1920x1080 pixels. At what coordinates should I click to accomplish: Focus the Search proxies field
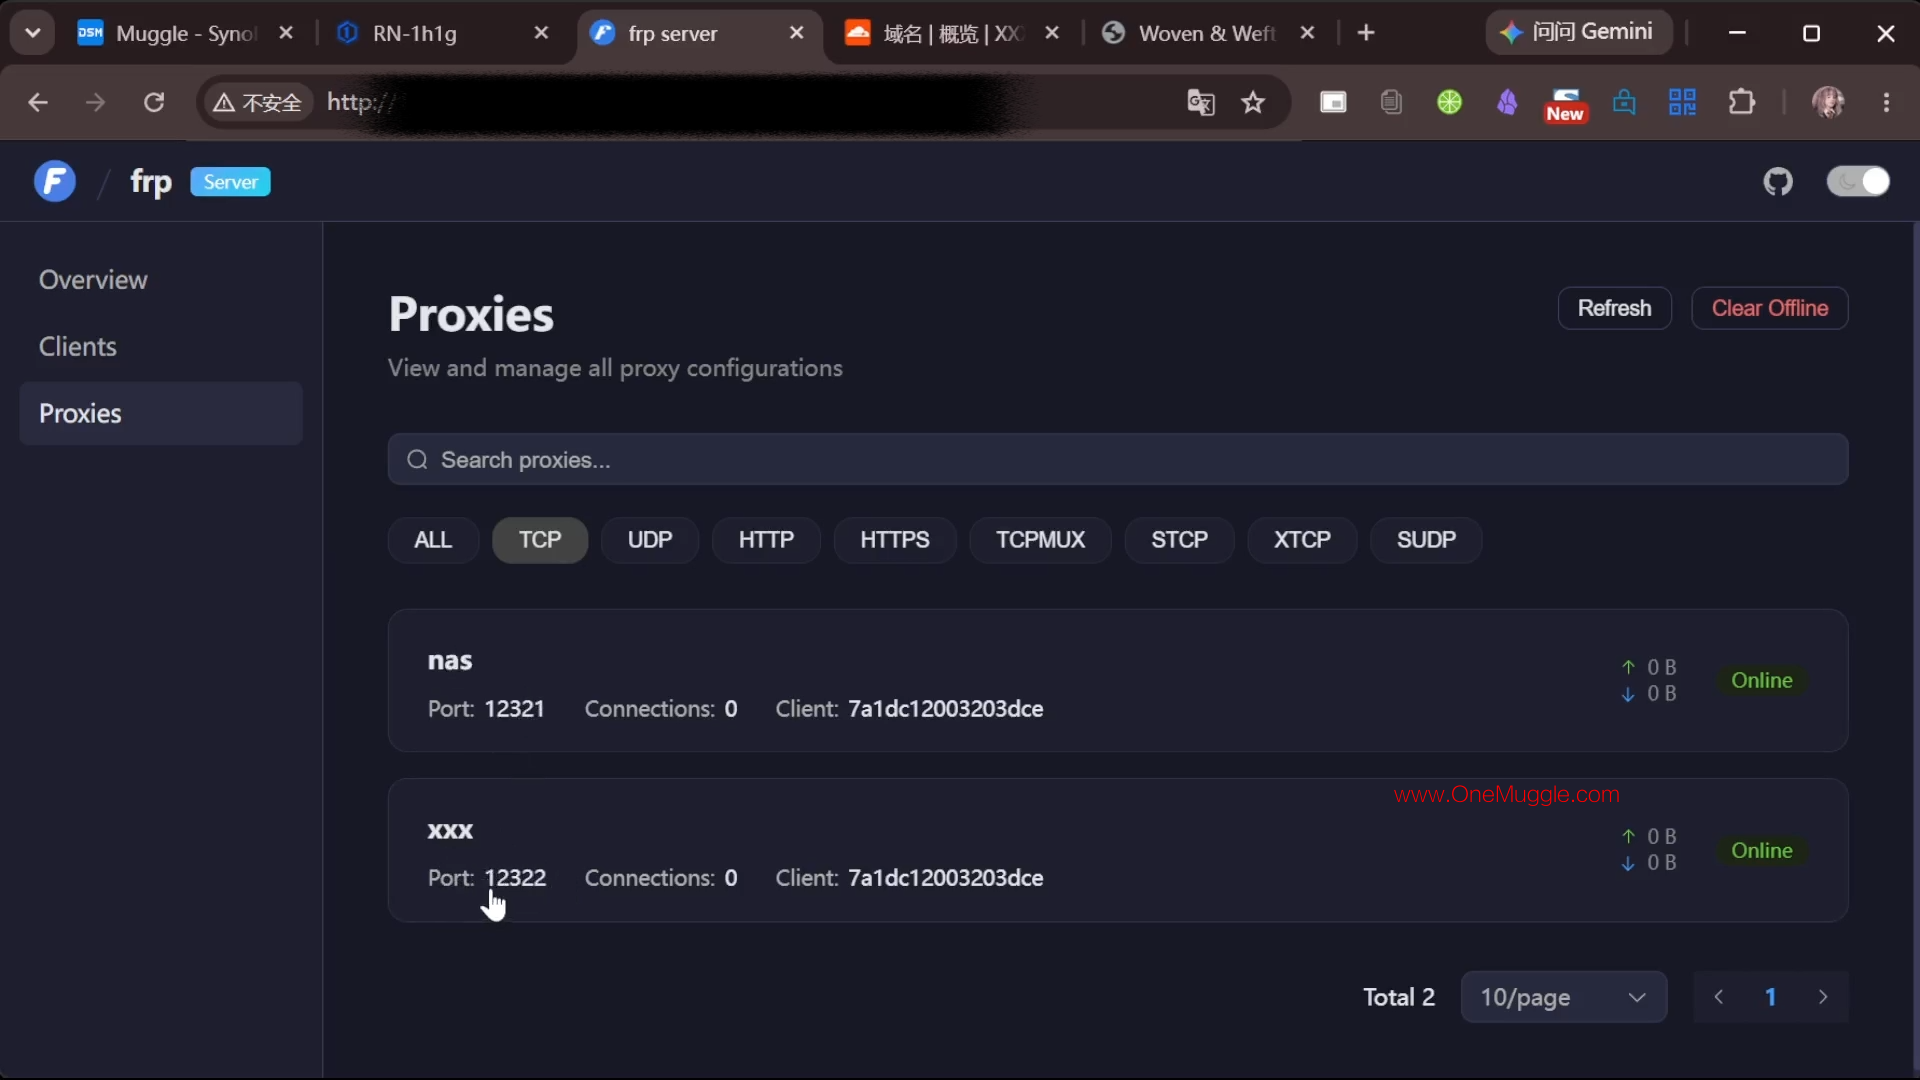1118,460
